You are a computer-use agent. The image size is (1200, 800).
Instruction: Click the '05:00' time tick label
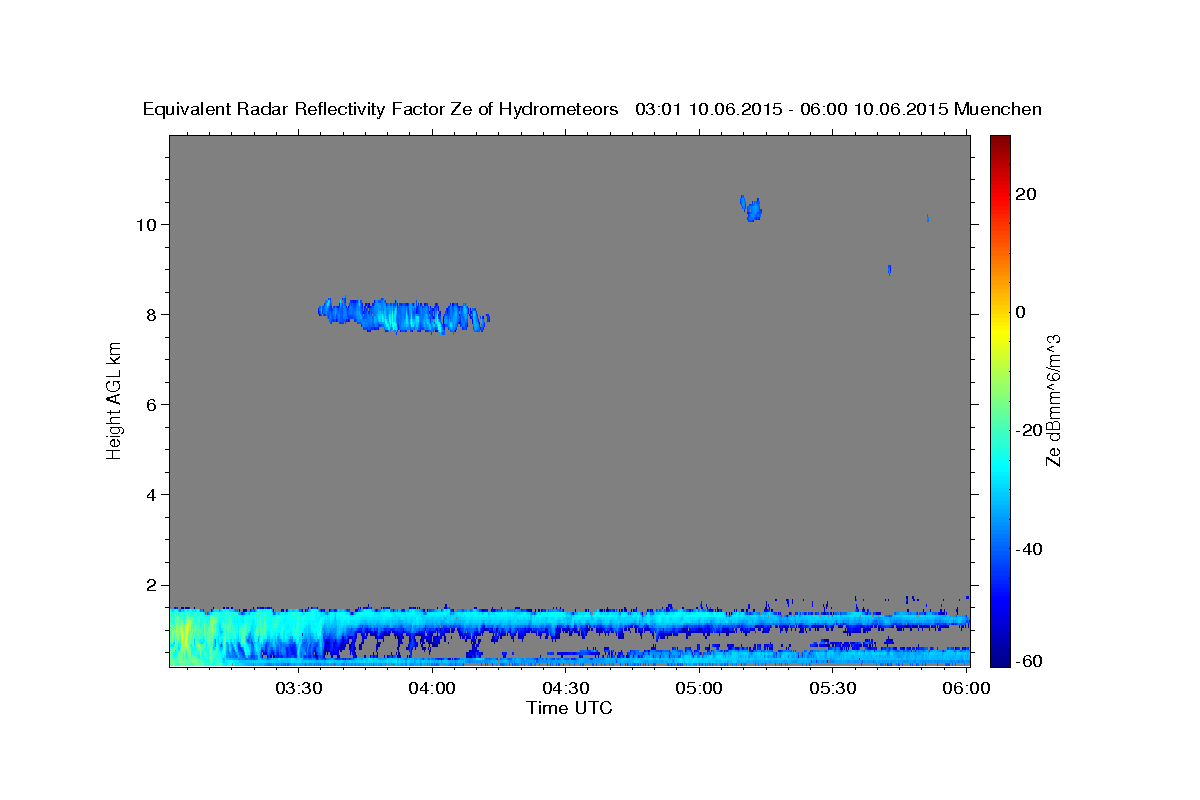click(x=699, y=689)
